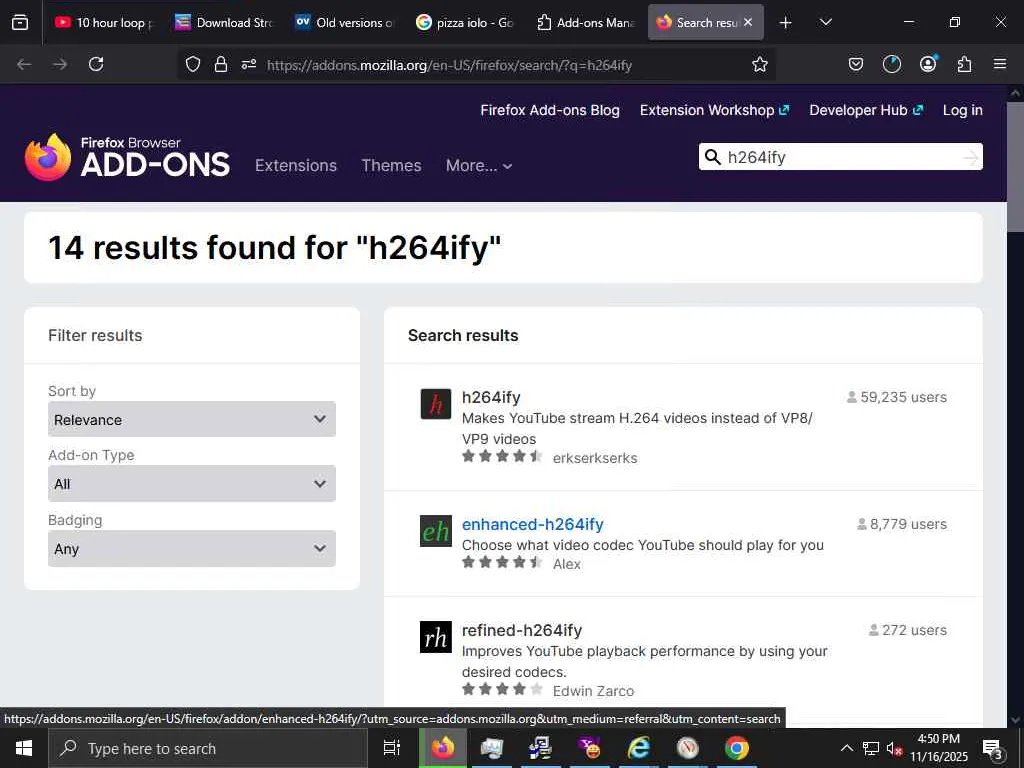Open Firefox View icon in tab bar
The height and width of the screenshot is (768, 1024).
20,22
